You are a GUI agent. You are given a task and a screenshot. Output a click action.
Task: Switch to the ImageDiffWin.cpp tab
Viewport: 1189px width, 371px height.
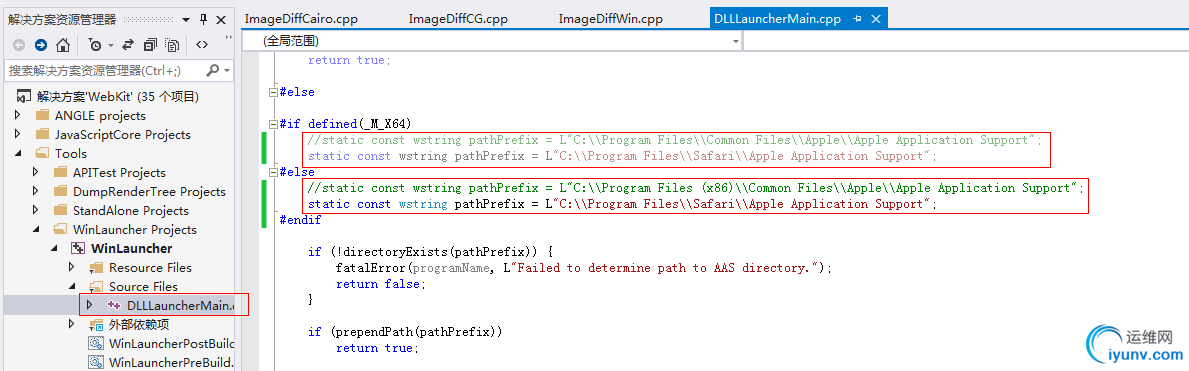tap(611, 20)
